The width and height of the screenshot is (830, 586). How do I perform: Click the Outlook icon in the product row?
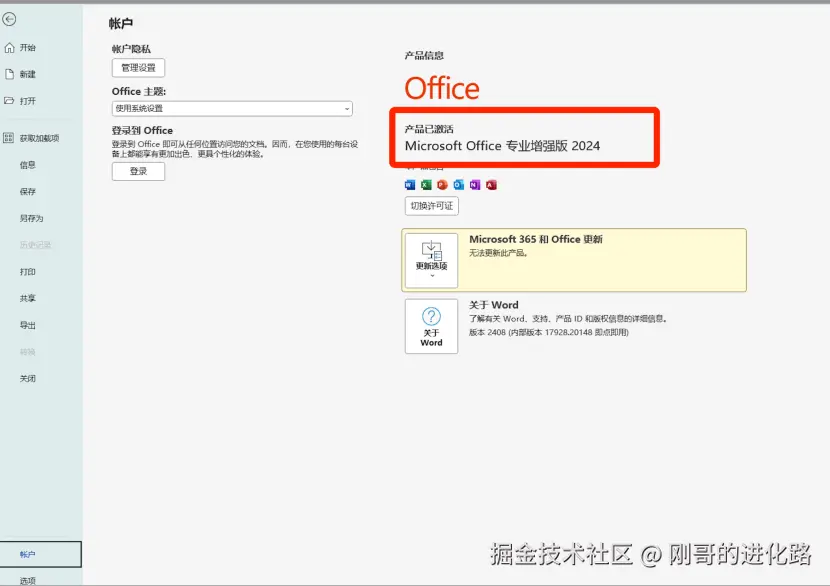[458, 184]
